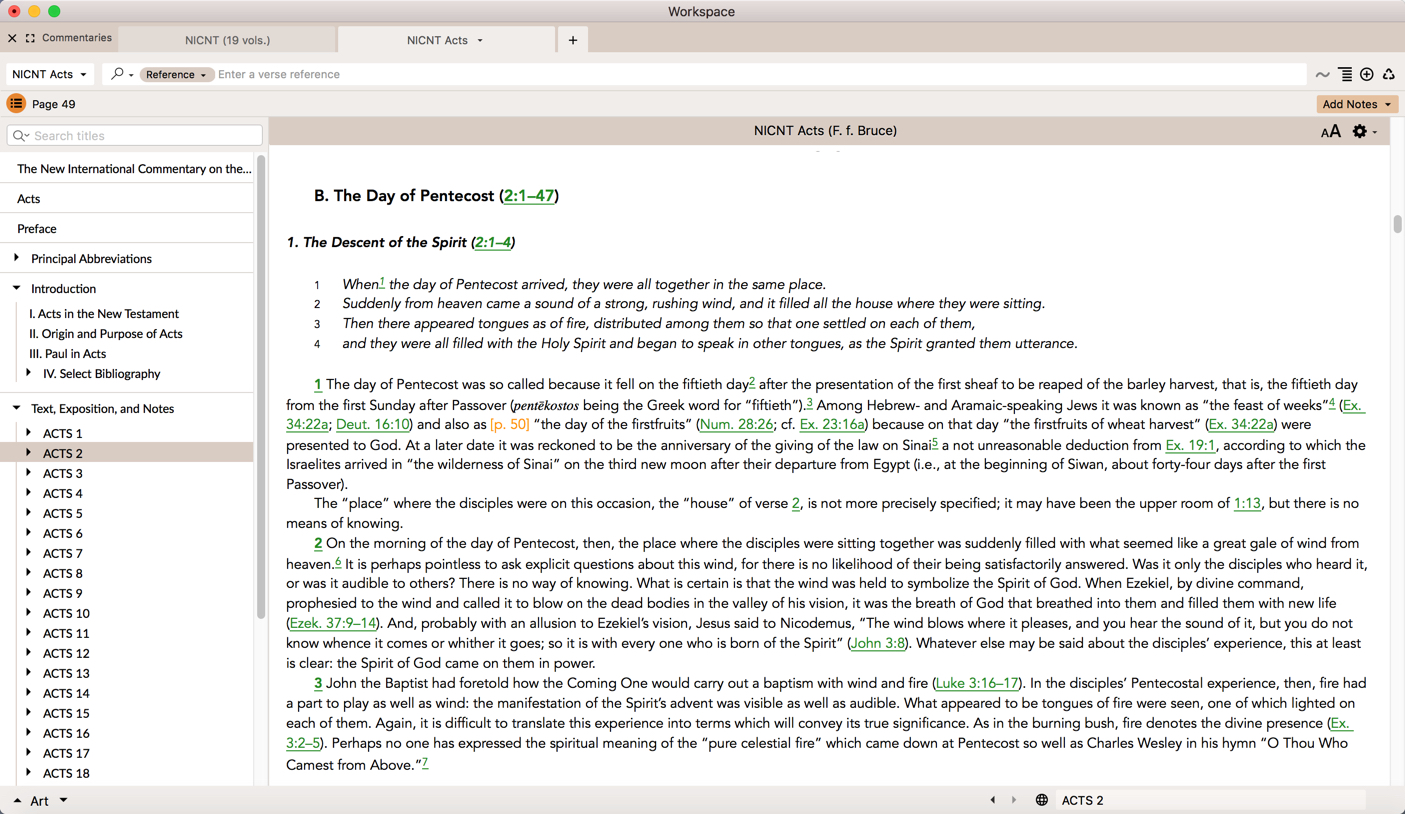Screen dimensions: 1405x814
Task: Select the NICNT Acts tab
Action: [x=437, y=40]
